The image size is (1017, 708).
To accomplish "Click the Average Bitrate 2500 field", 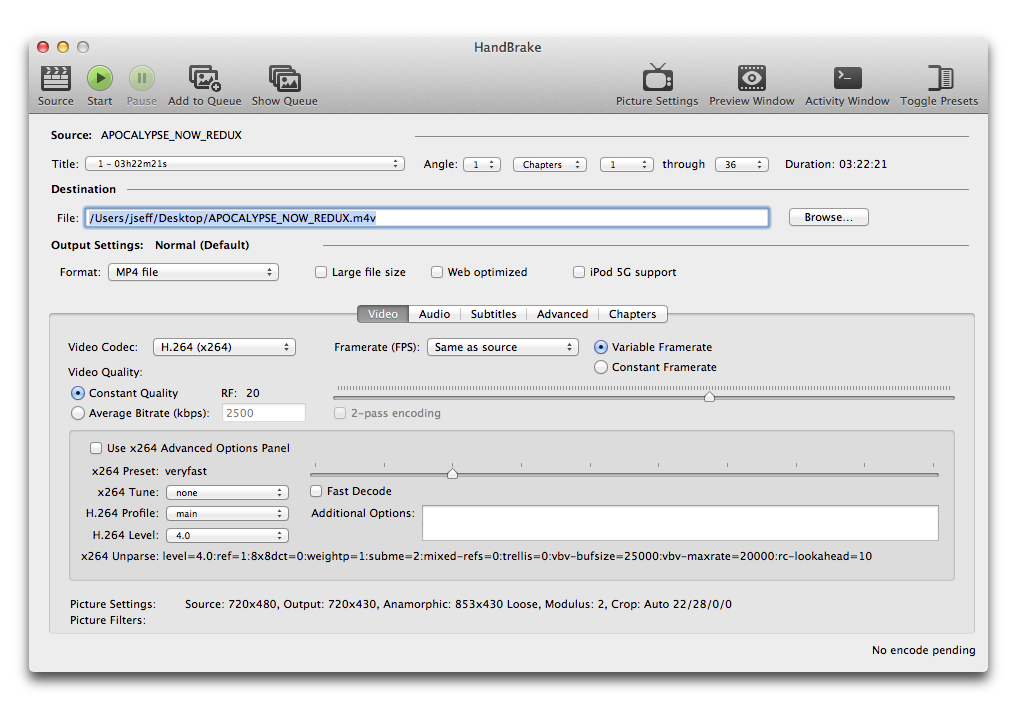I will (x=263, y=414).
